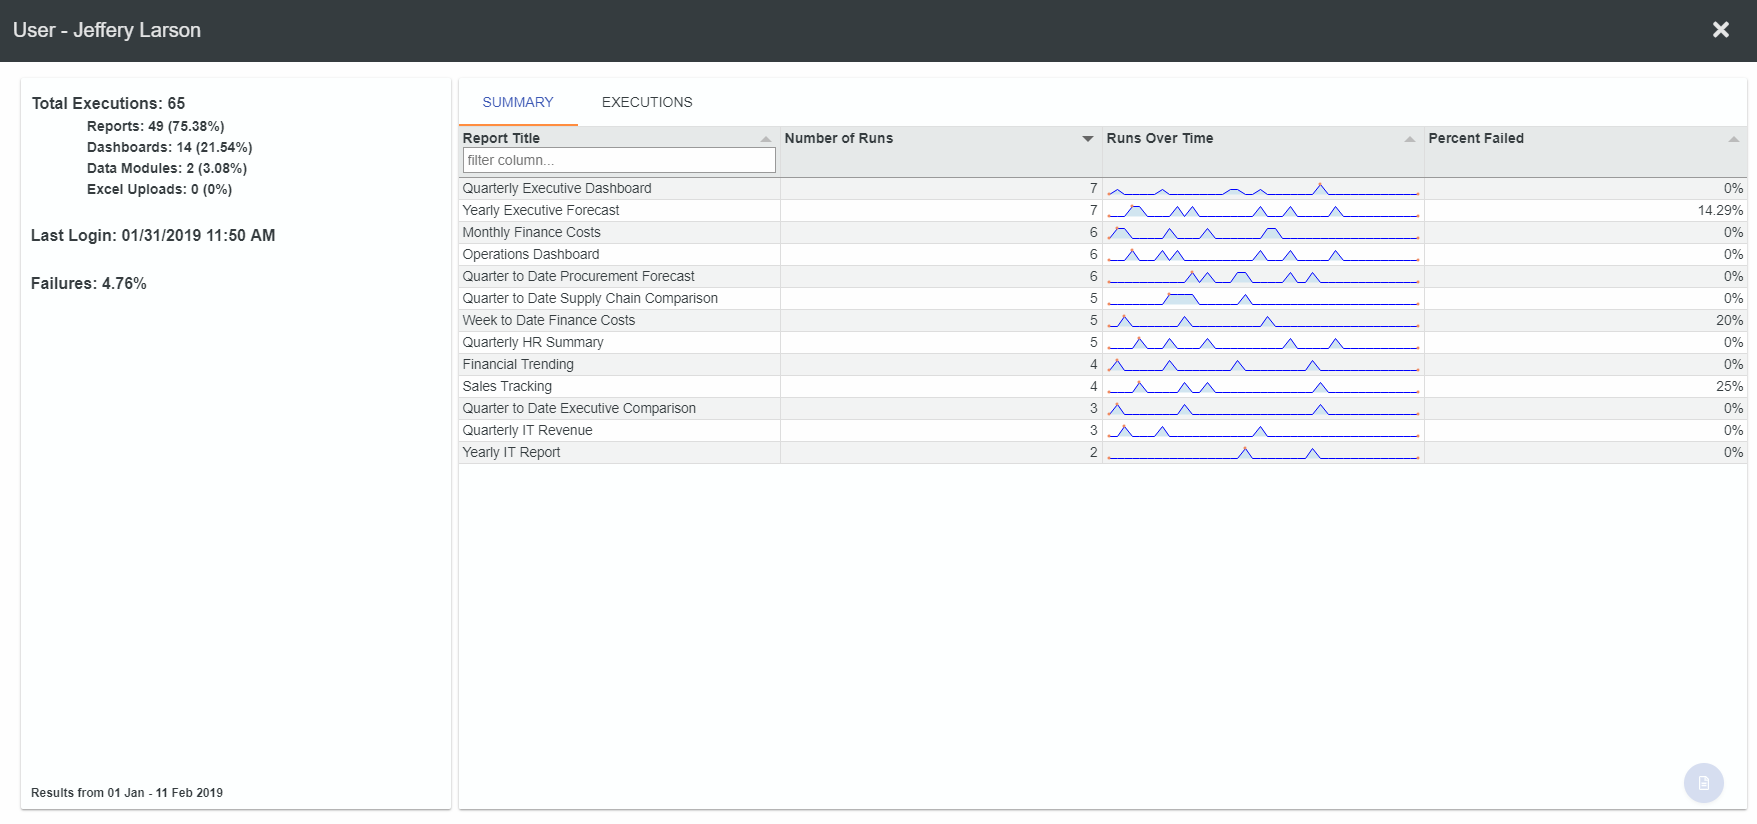This screenshot has height=824, width=1757.
Task: Click Excel Uploads: 0 (0%) statistic
Action: [x=159, y=189]
